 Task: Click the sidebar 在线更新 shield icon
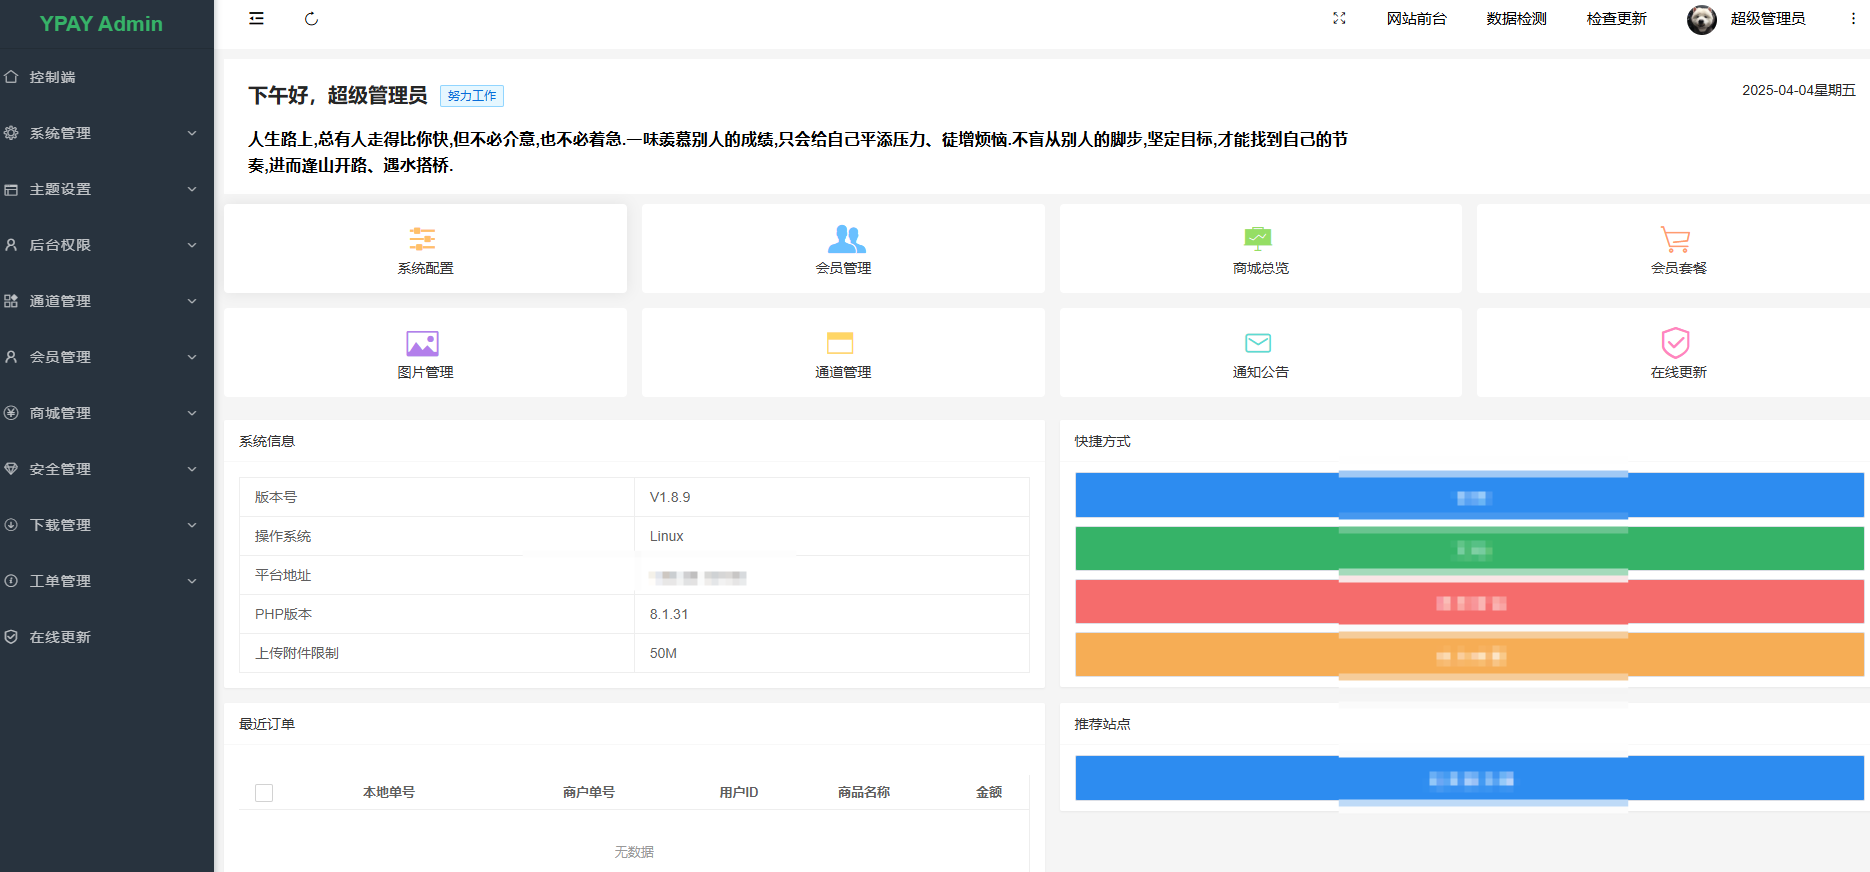point(11,637)
